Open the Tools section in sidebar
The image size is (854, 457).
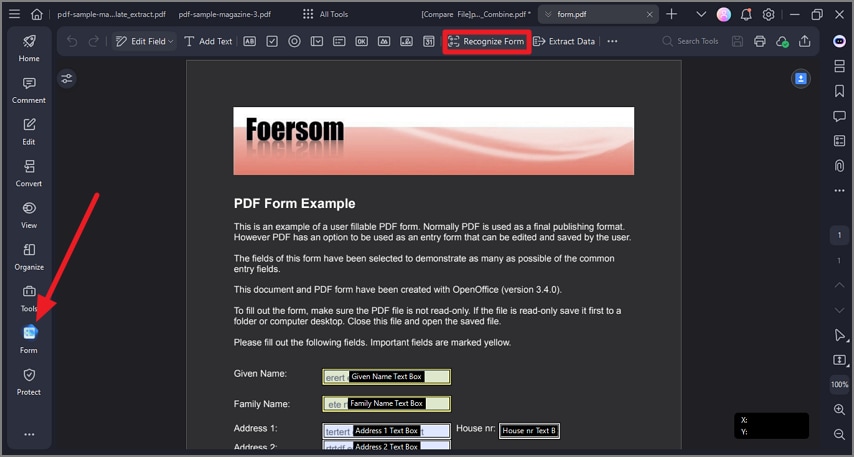click(x=29, y=298)
